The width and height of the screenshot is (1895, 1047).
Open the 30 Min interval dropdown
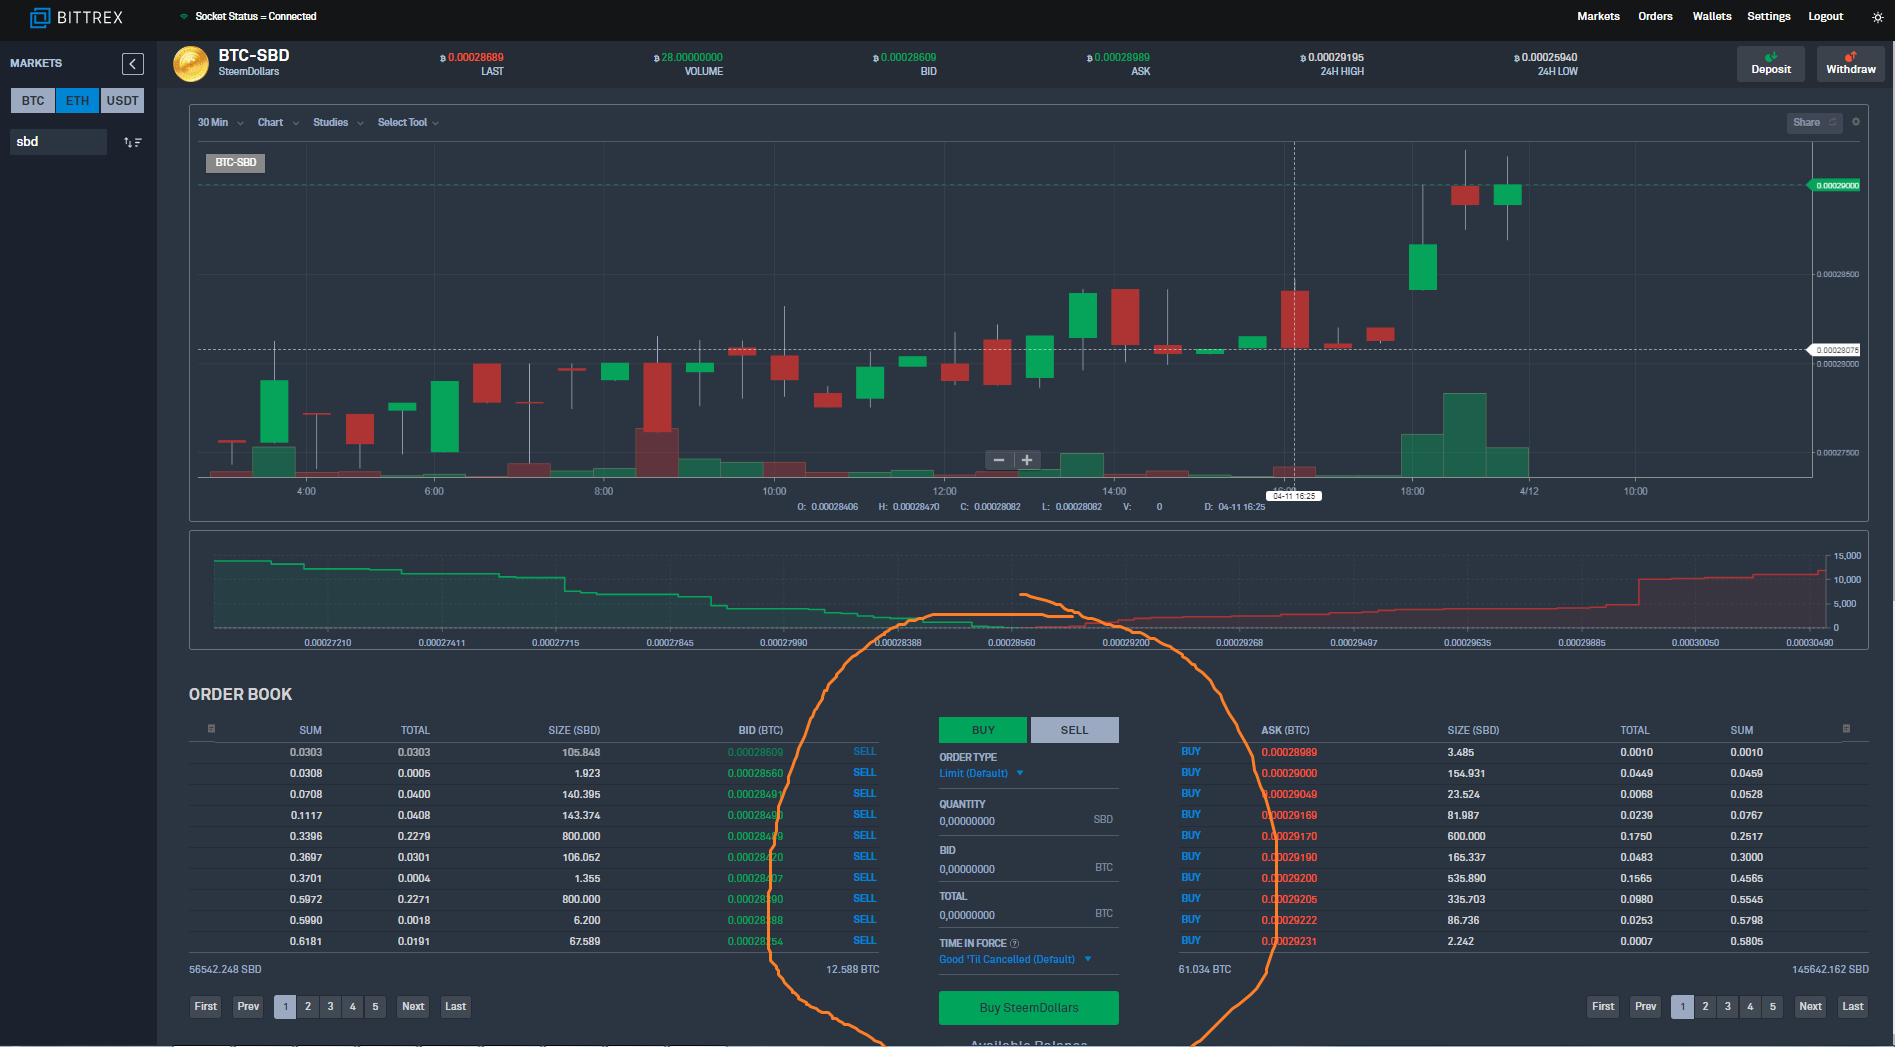220,123
